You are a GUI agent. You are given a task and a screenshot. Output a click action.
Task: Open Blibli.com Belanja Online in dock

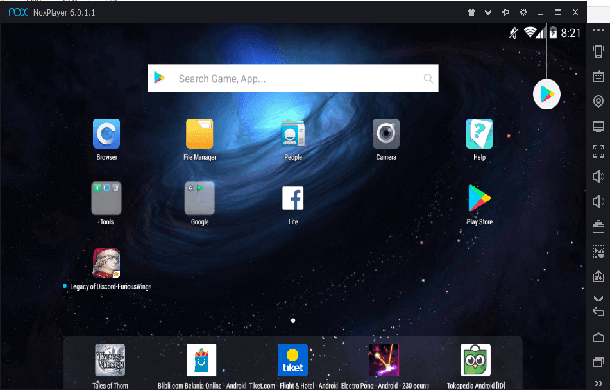pos(201,360)
